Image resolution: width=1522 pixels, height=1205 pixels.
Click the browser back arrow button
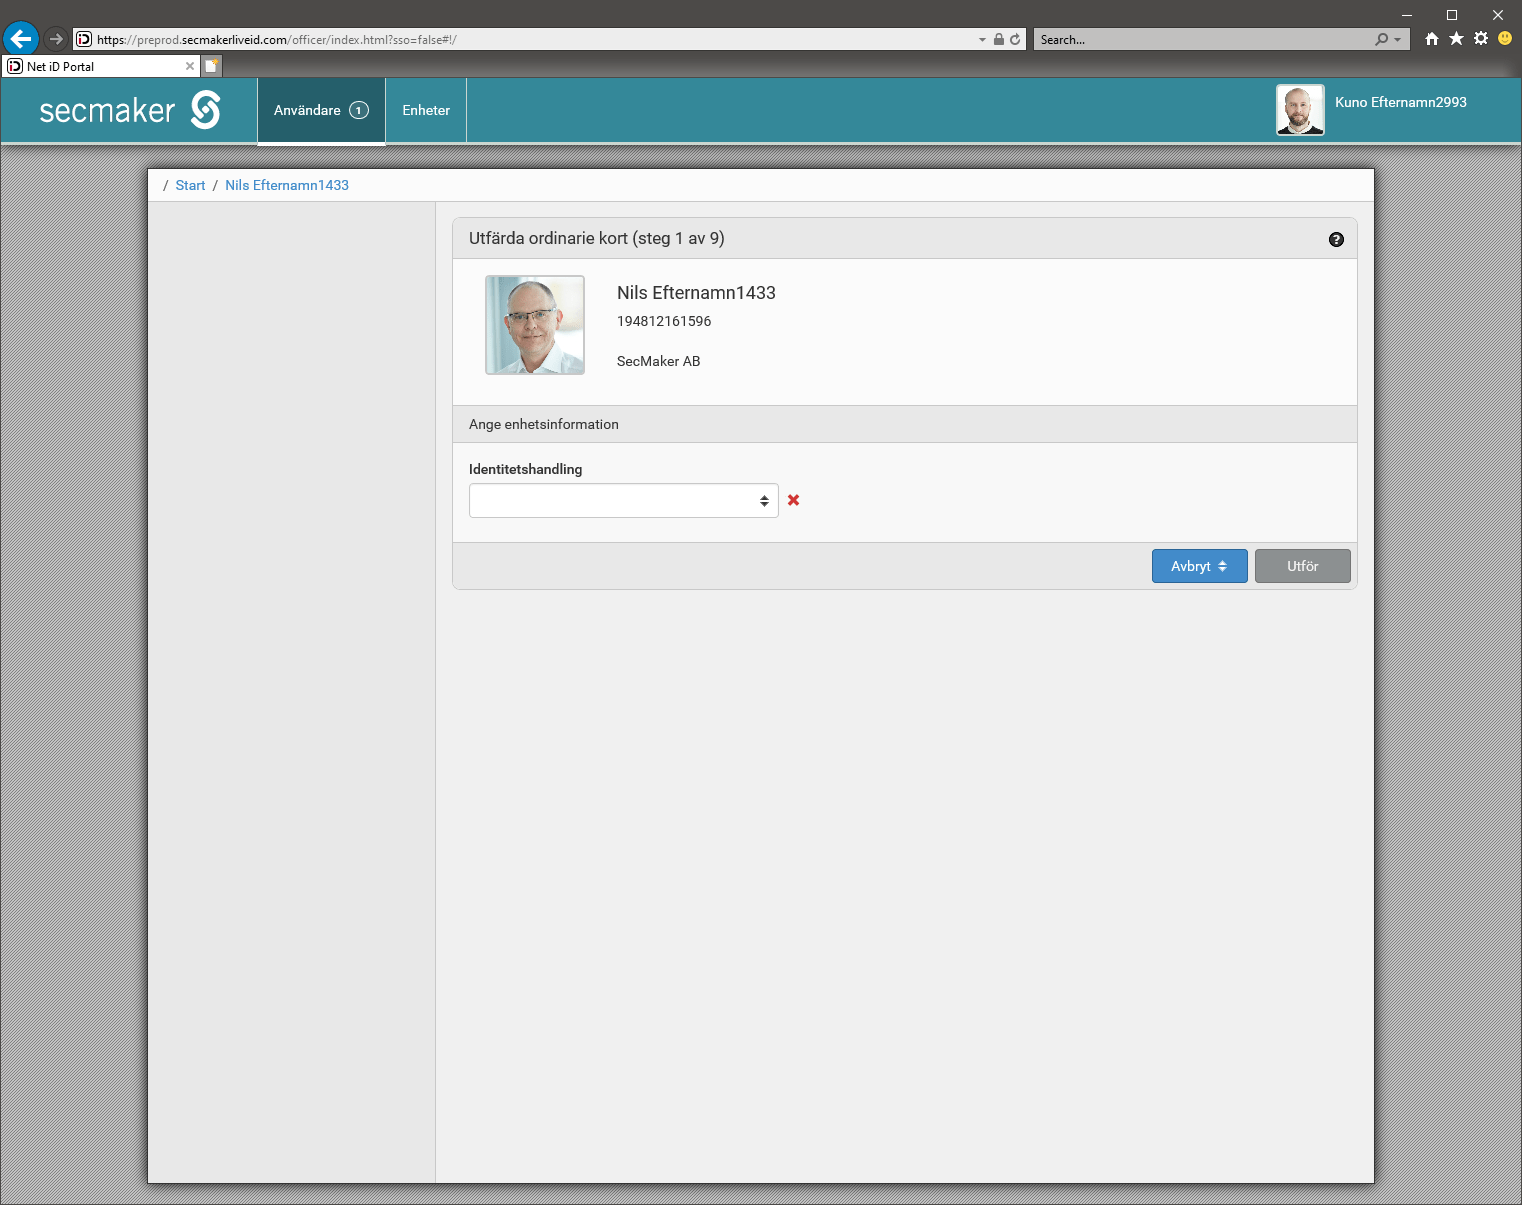click(21, 39)
